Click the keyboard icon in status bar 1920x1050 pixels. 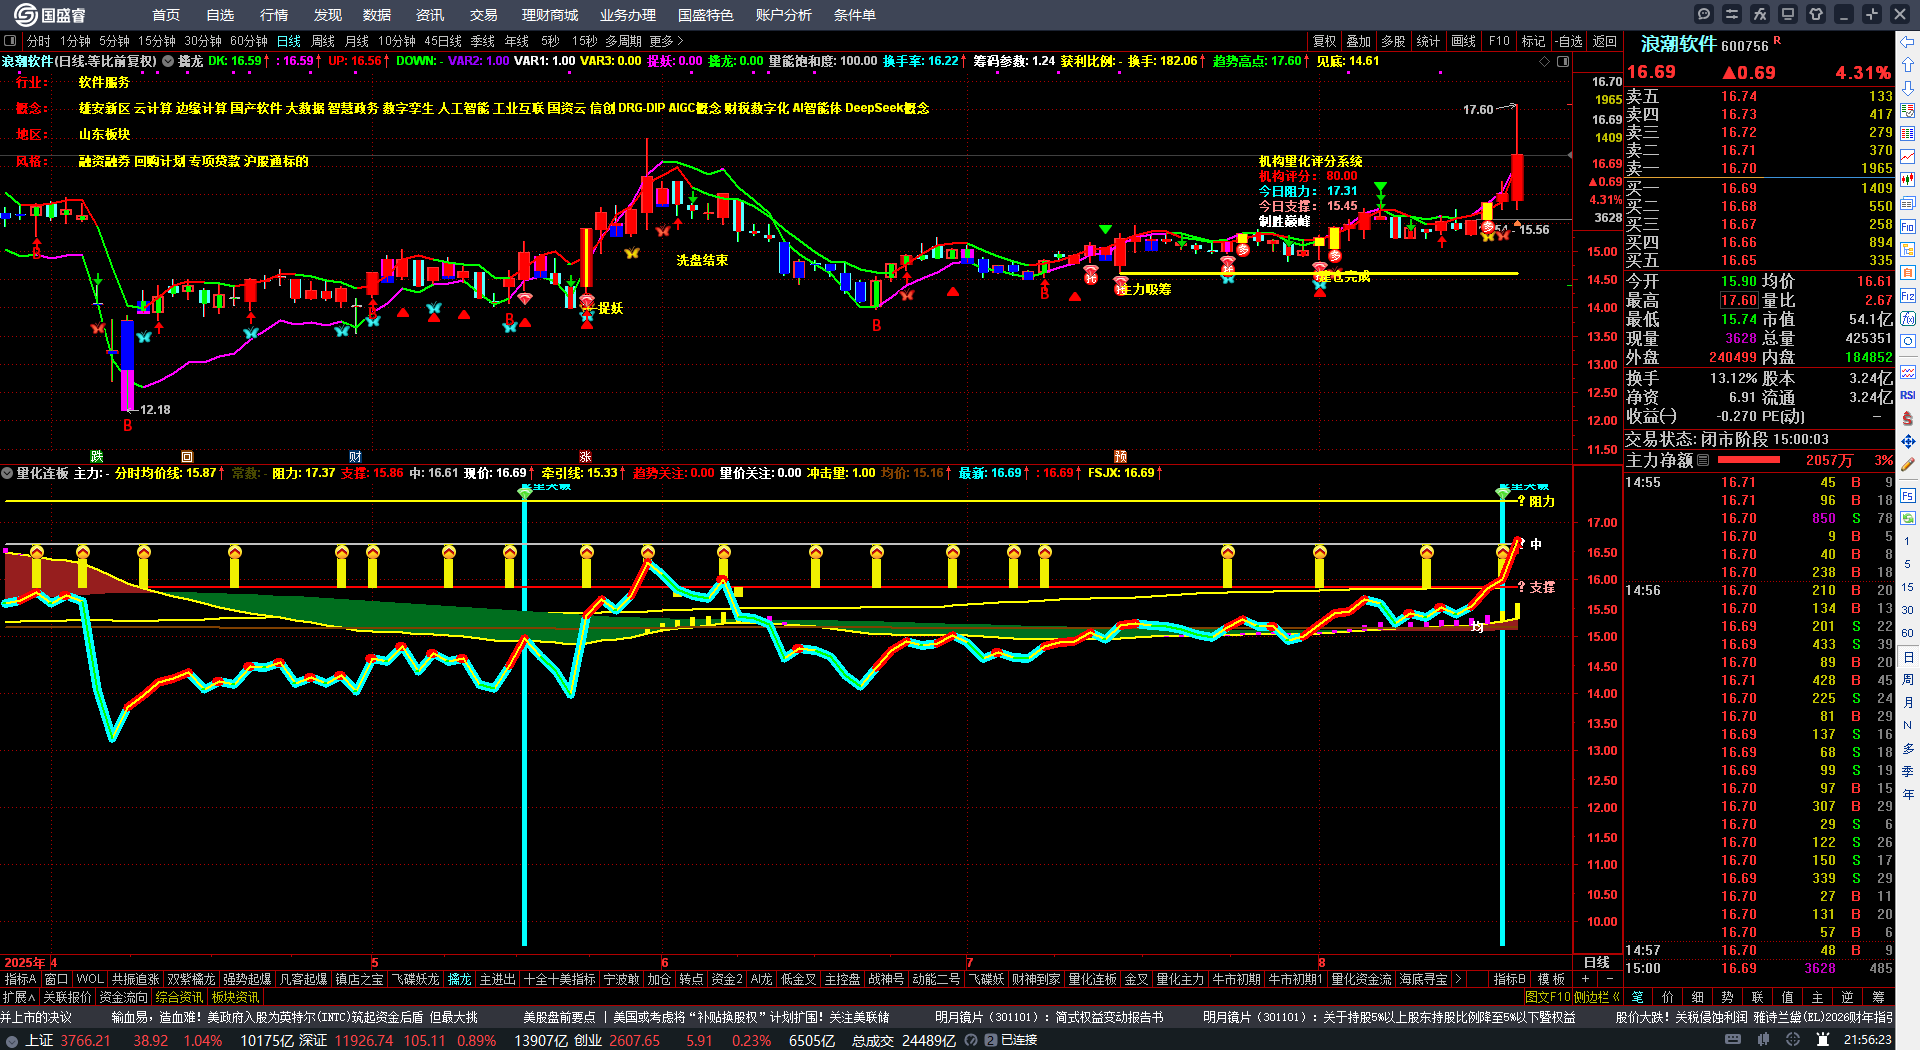[1733, 1040]
